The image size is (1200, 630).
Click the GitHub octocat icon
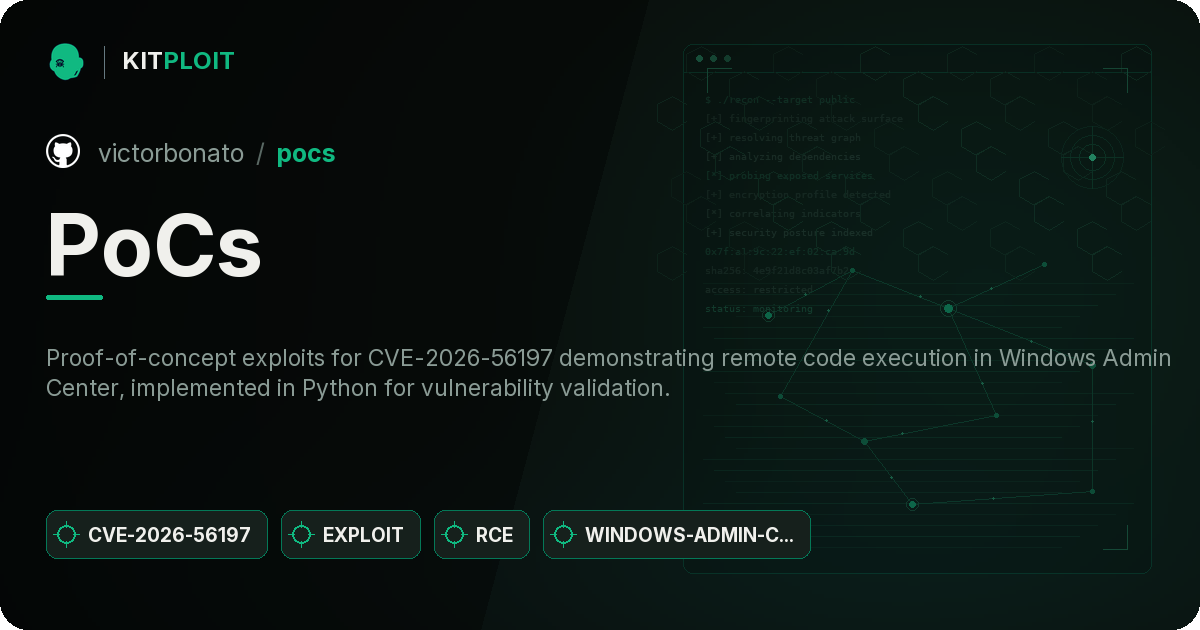tap(63, 152)
